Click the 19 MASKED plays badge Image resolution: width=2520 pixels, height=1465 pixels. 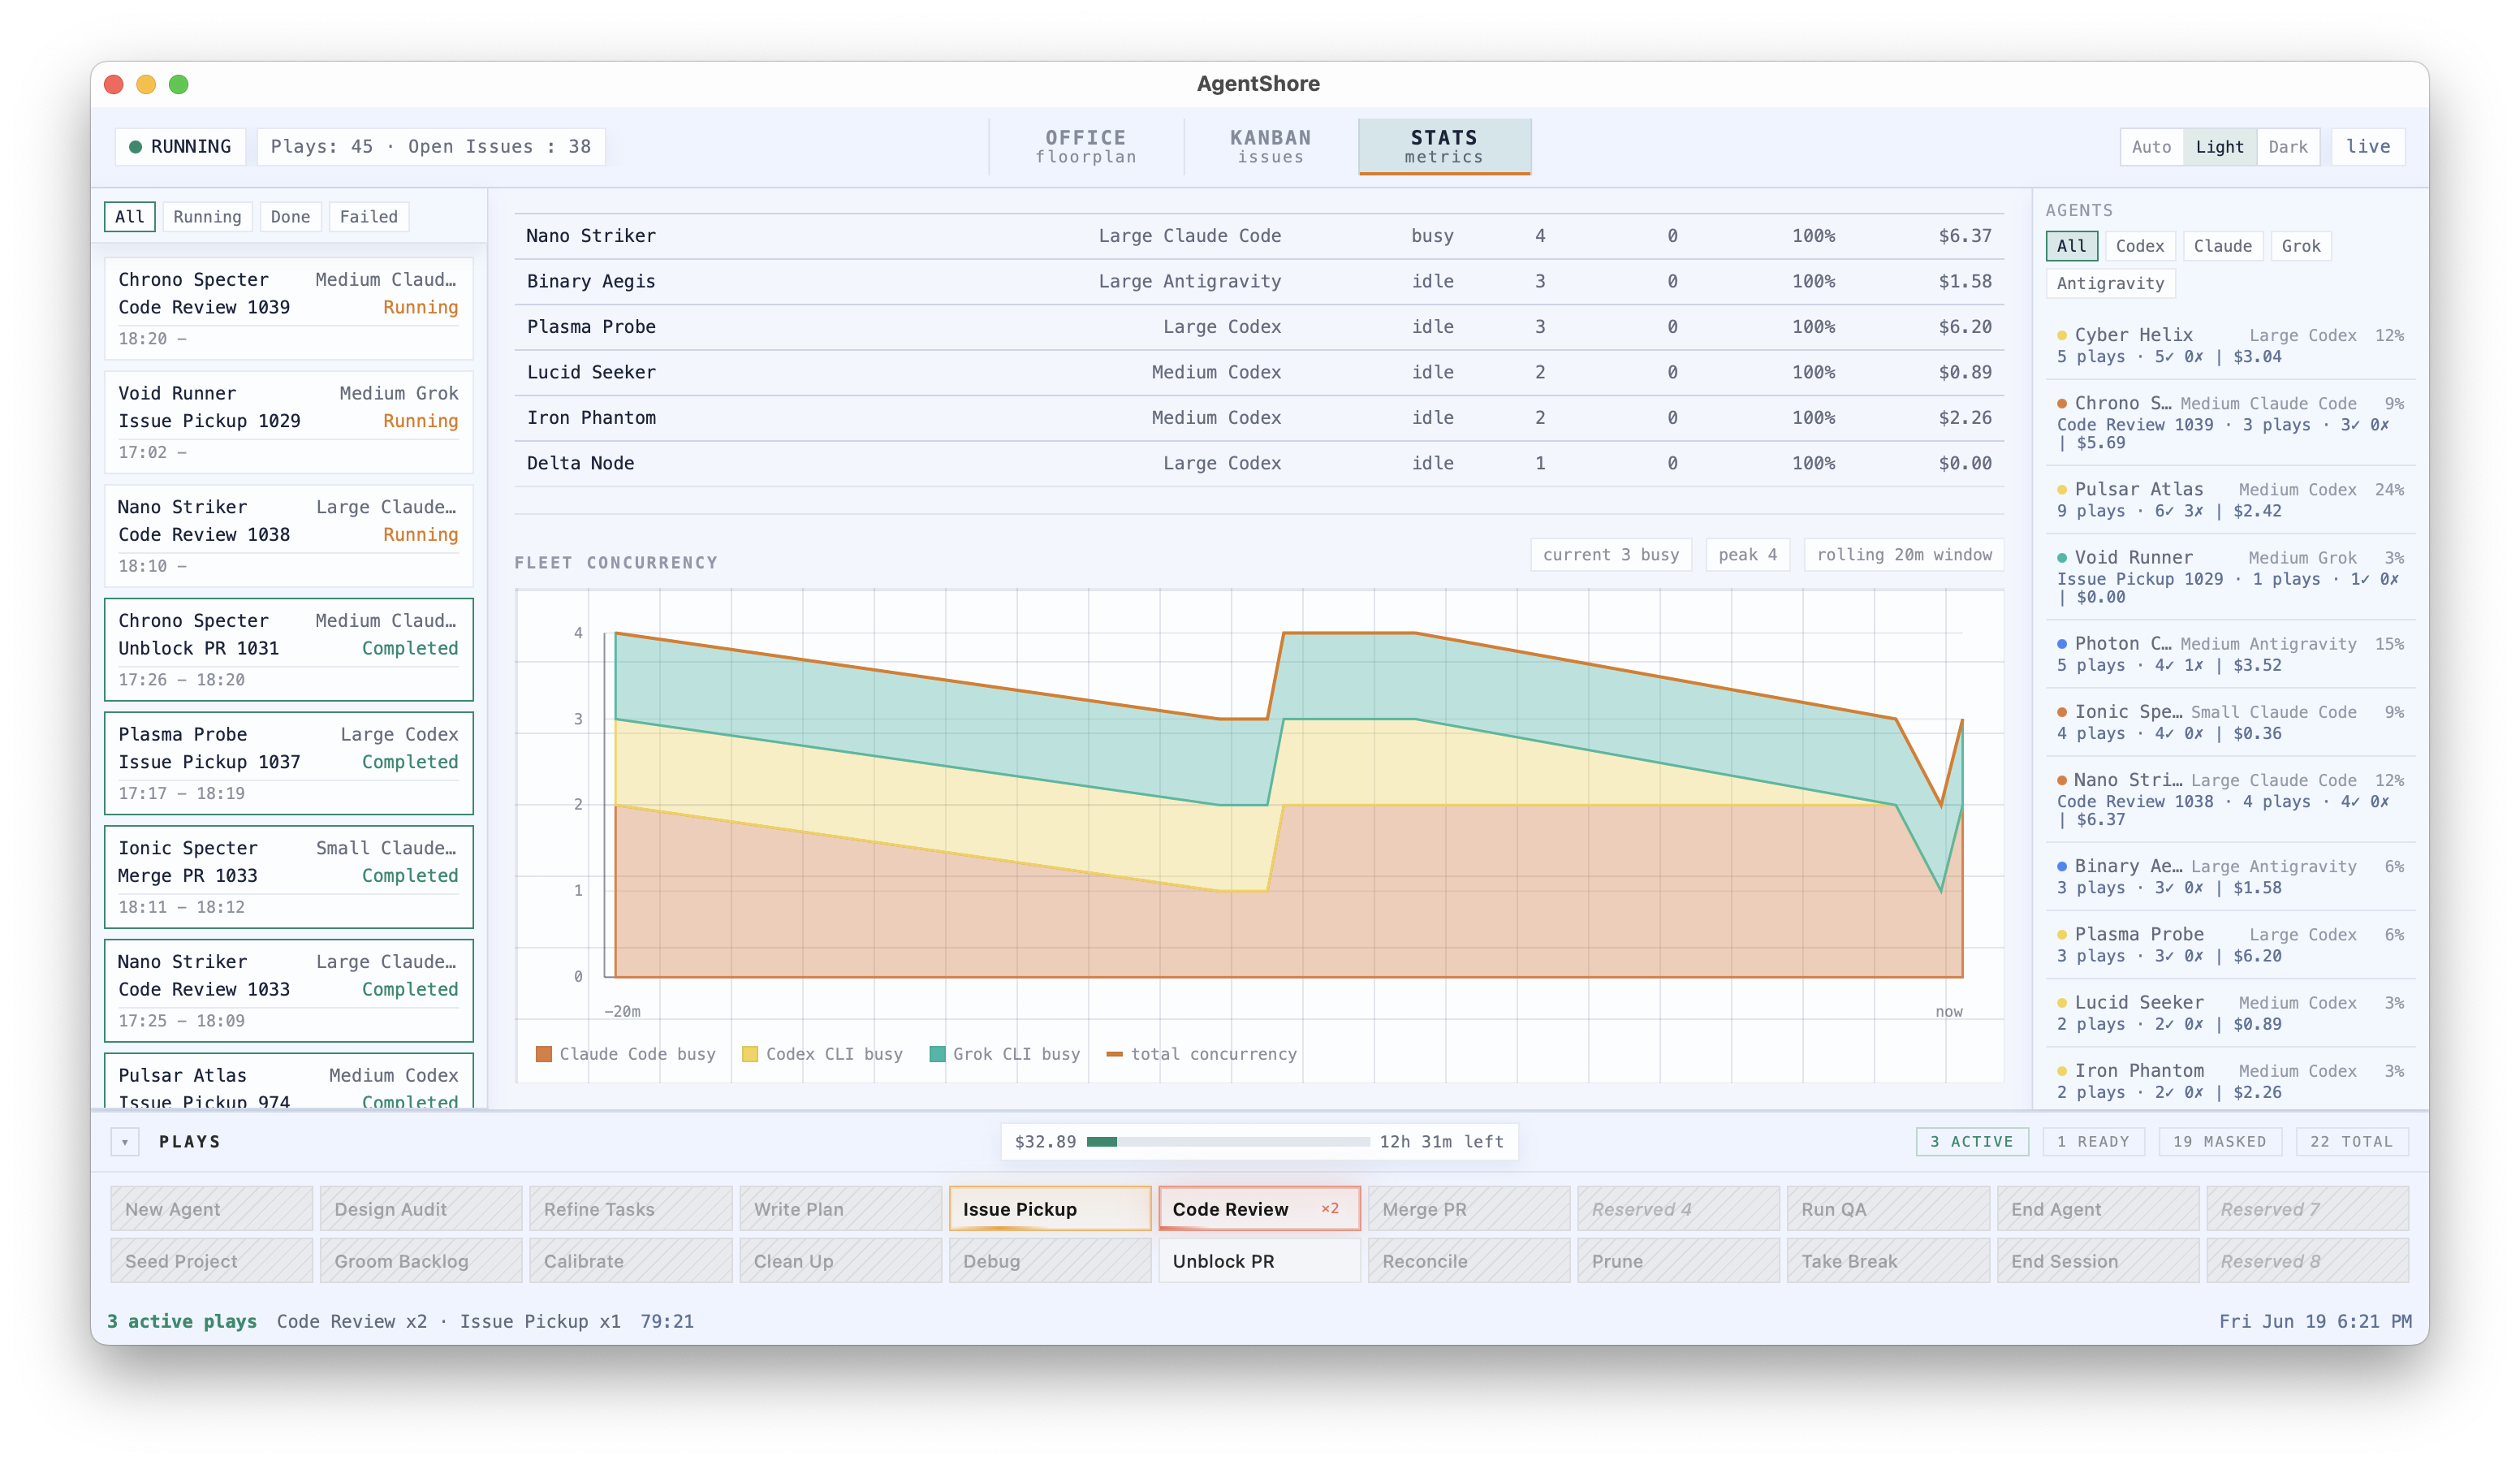click(x=2220, y=1142)
